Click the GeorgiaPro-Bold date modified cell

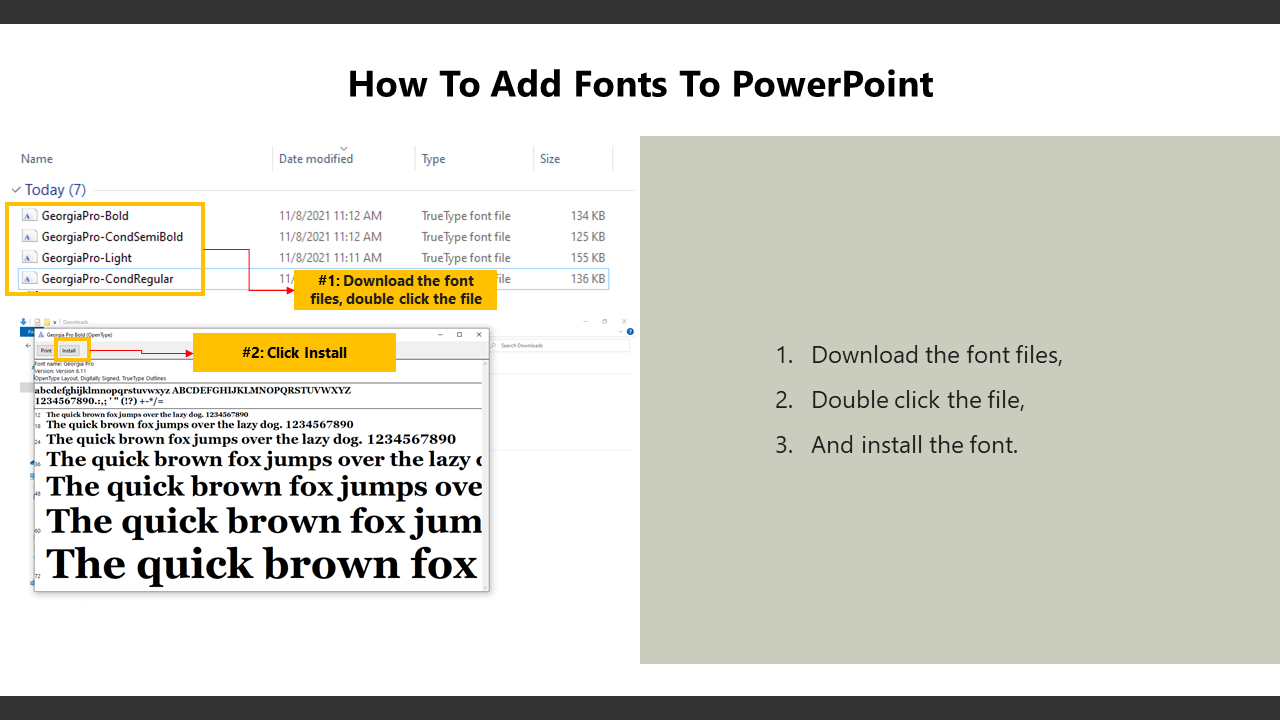(330, 216)
